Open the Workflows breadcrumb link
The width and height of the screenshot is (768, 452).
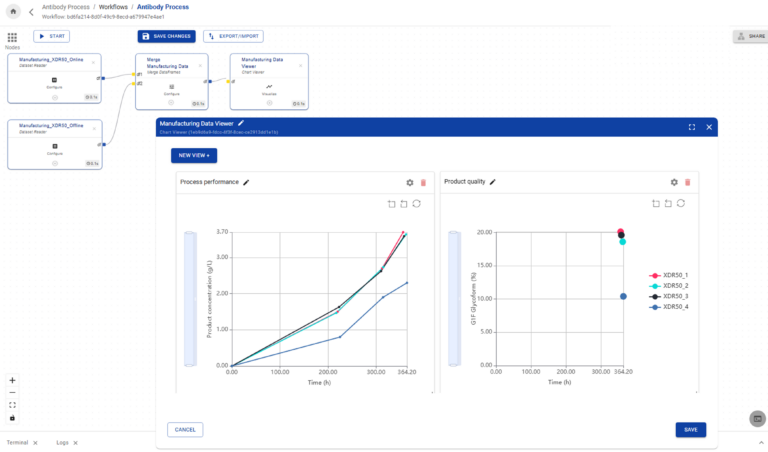pyautogui.click(x=119, y=7)
